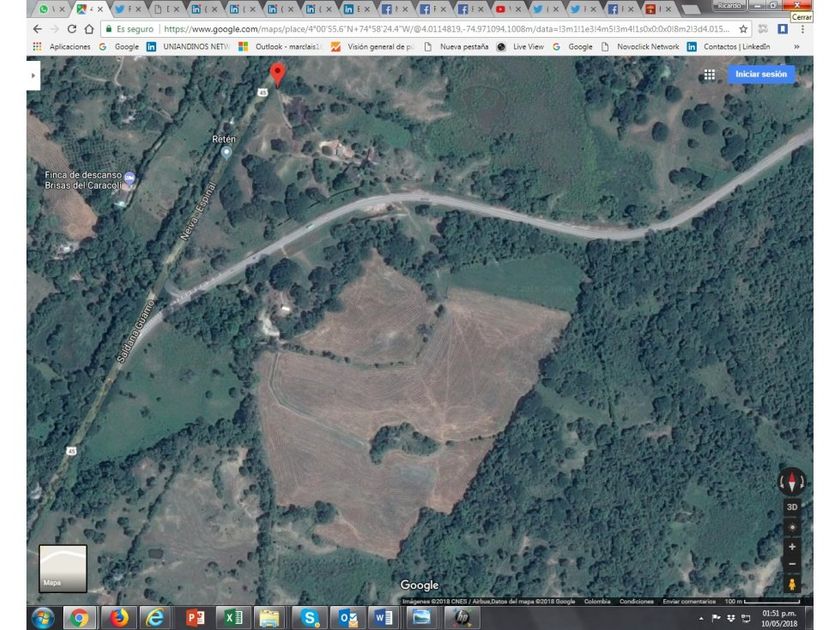Screen dimensions: 840x630
Task: Click the 100 m map scale
Action: pyautogui.click(x=762, y=601)
